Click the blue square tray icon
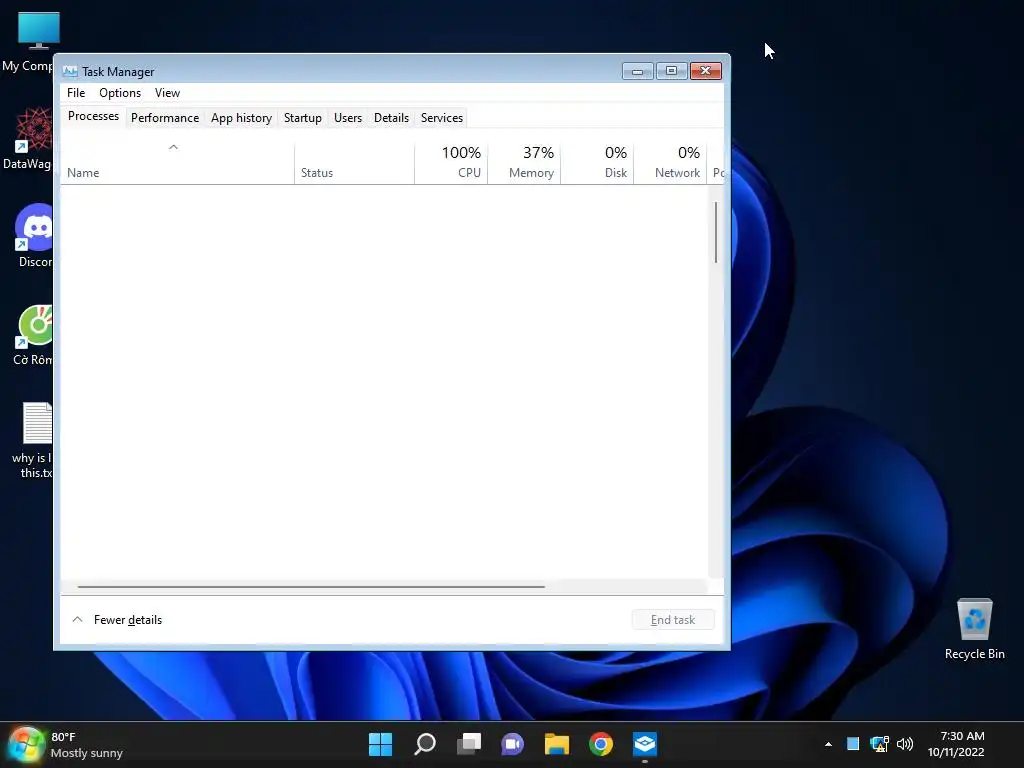This screenshot has width=1024, height=768. pos(853,743)
